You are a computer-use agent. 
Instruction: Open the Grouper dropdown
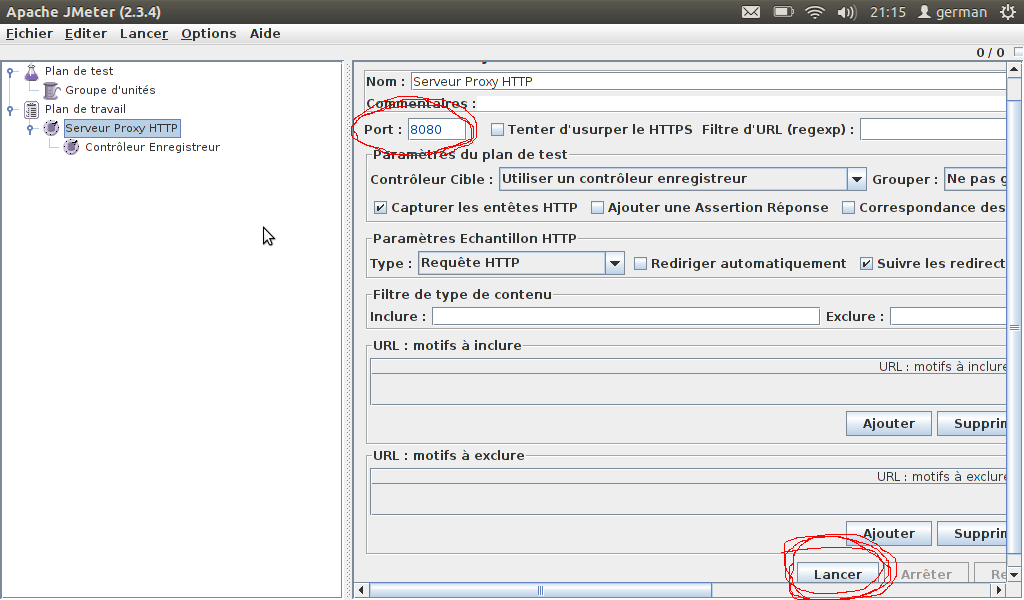point(975,179)
